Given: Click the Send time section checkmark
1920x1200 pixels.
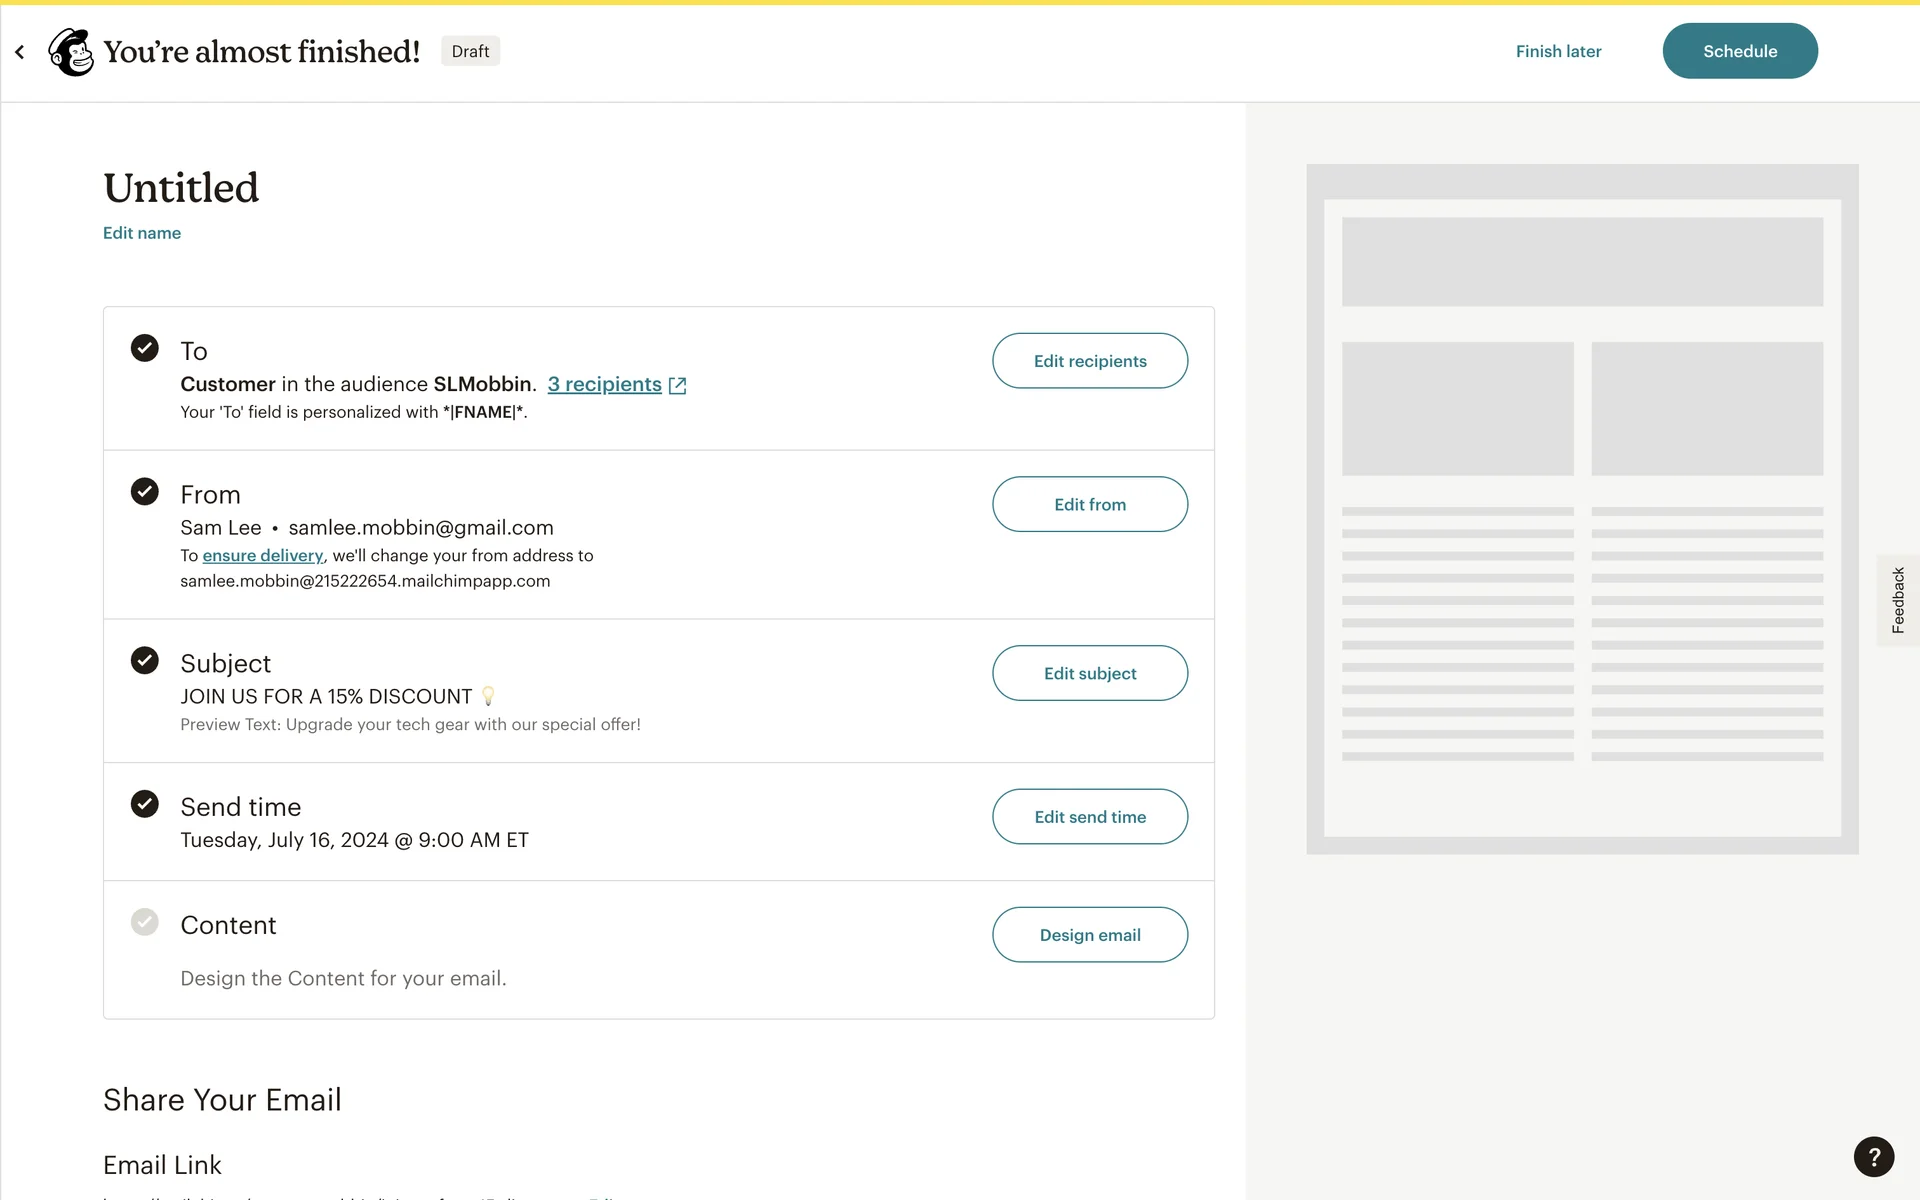Looking at the screenshot, I should 145,804.
